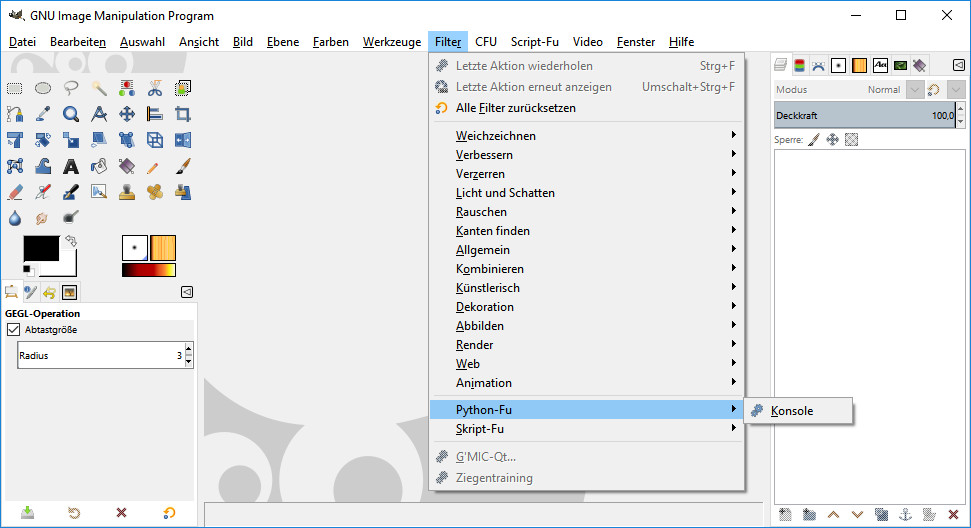Expand the Verzerren submenu
This screenshot has height=528, width=971.
(586, 174)
